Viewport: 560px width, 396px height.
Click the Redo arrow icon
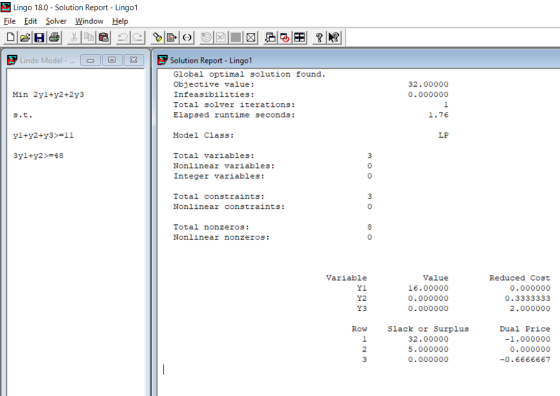[138, 37]
